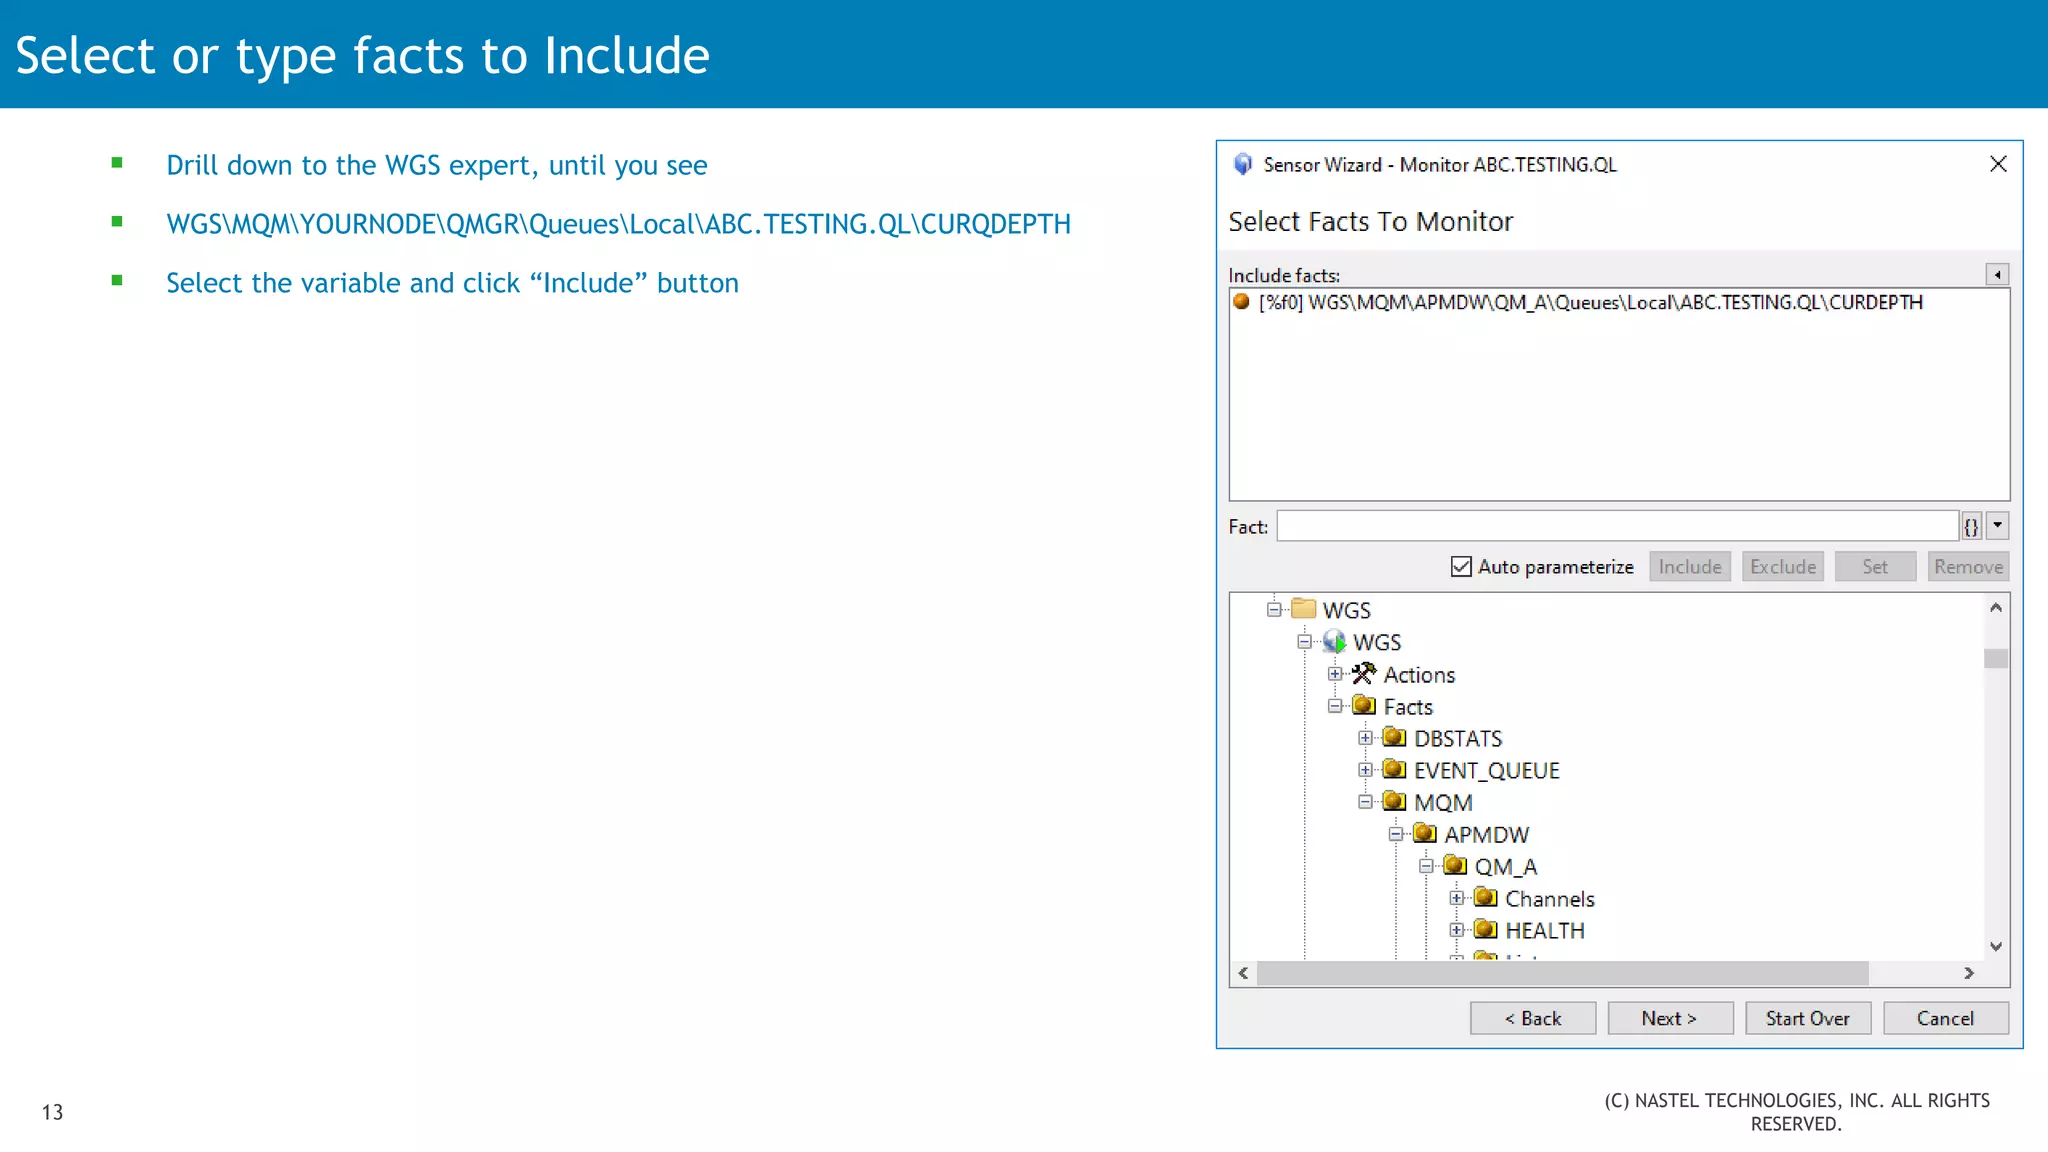
Task: Select the DBSTATS folder icon
Action: 1394,738
